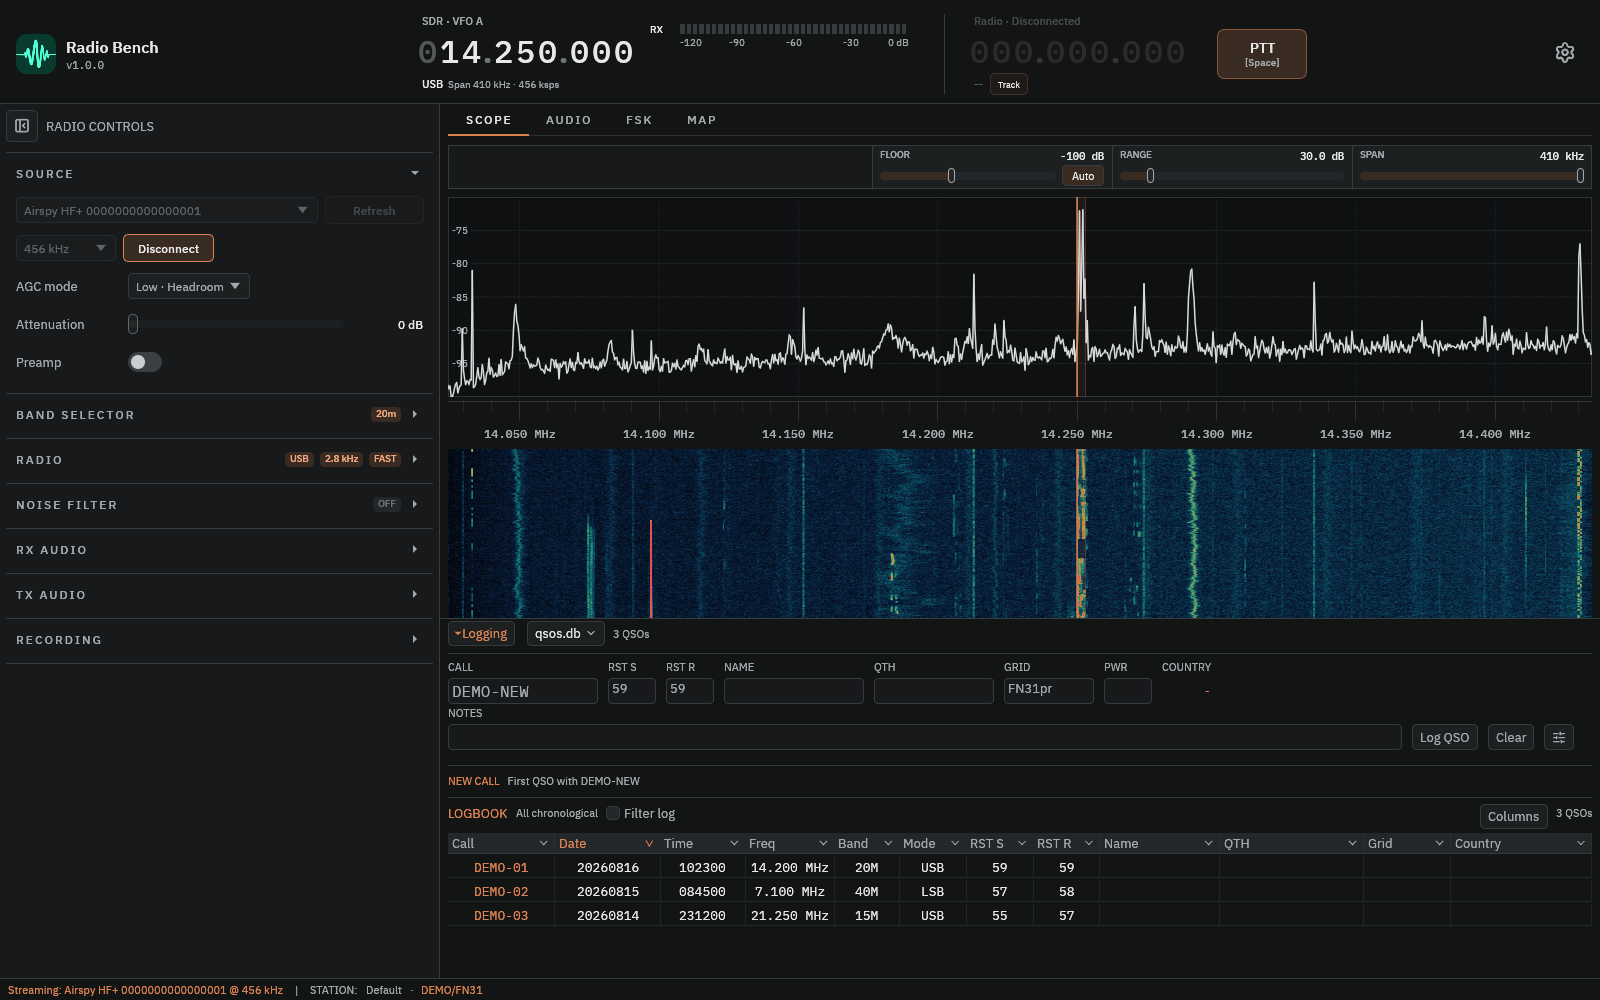
Task: Focus the RST R input field
Action: (690, 691)
